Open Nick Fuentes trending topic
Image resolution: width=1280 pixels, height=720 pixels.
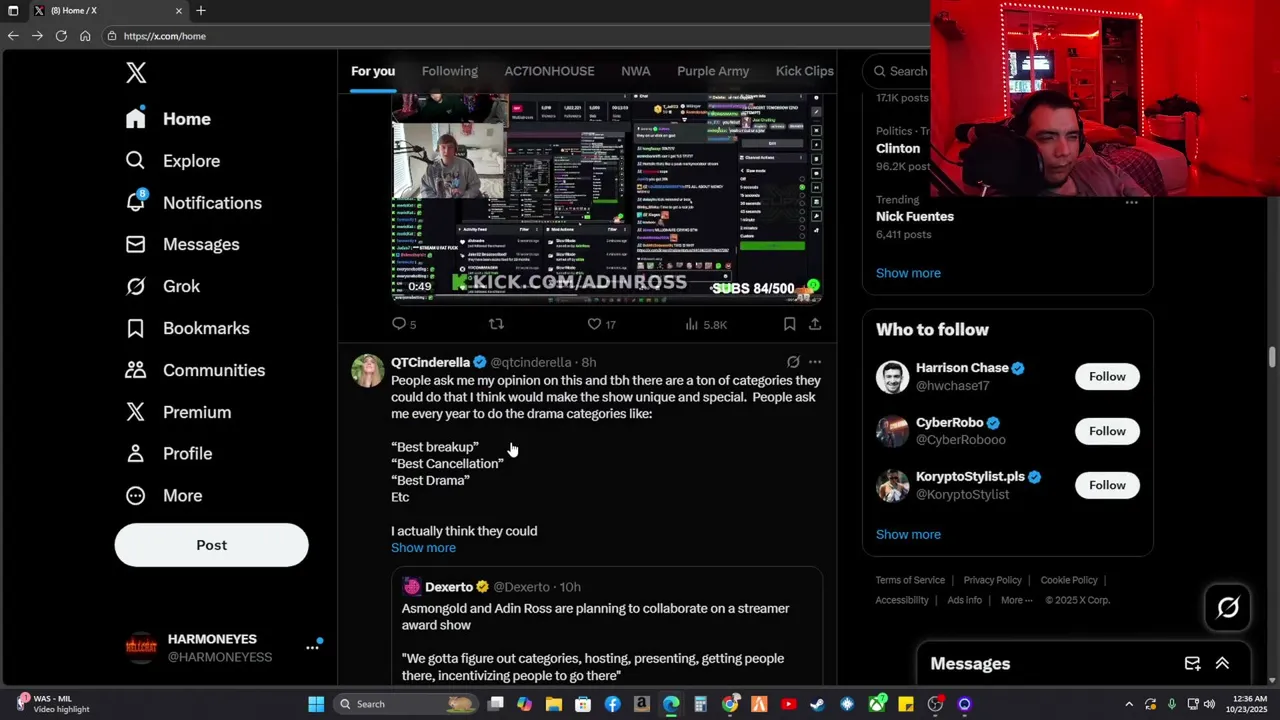point(915,216)
